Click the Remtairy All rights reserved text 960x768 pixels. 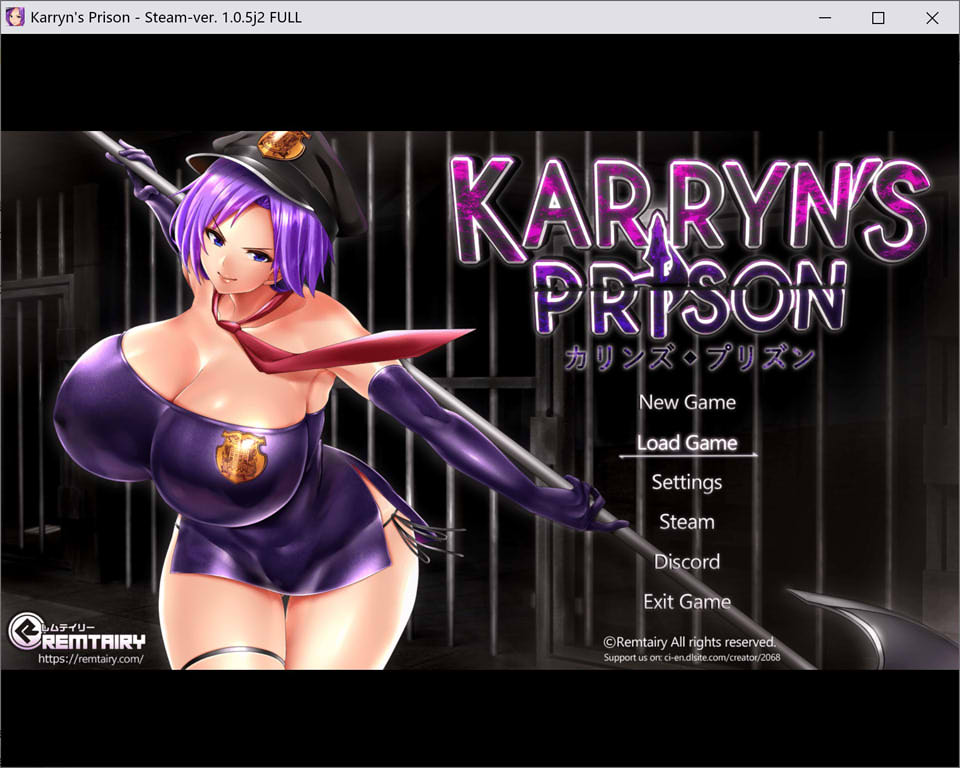click(690, 642)
